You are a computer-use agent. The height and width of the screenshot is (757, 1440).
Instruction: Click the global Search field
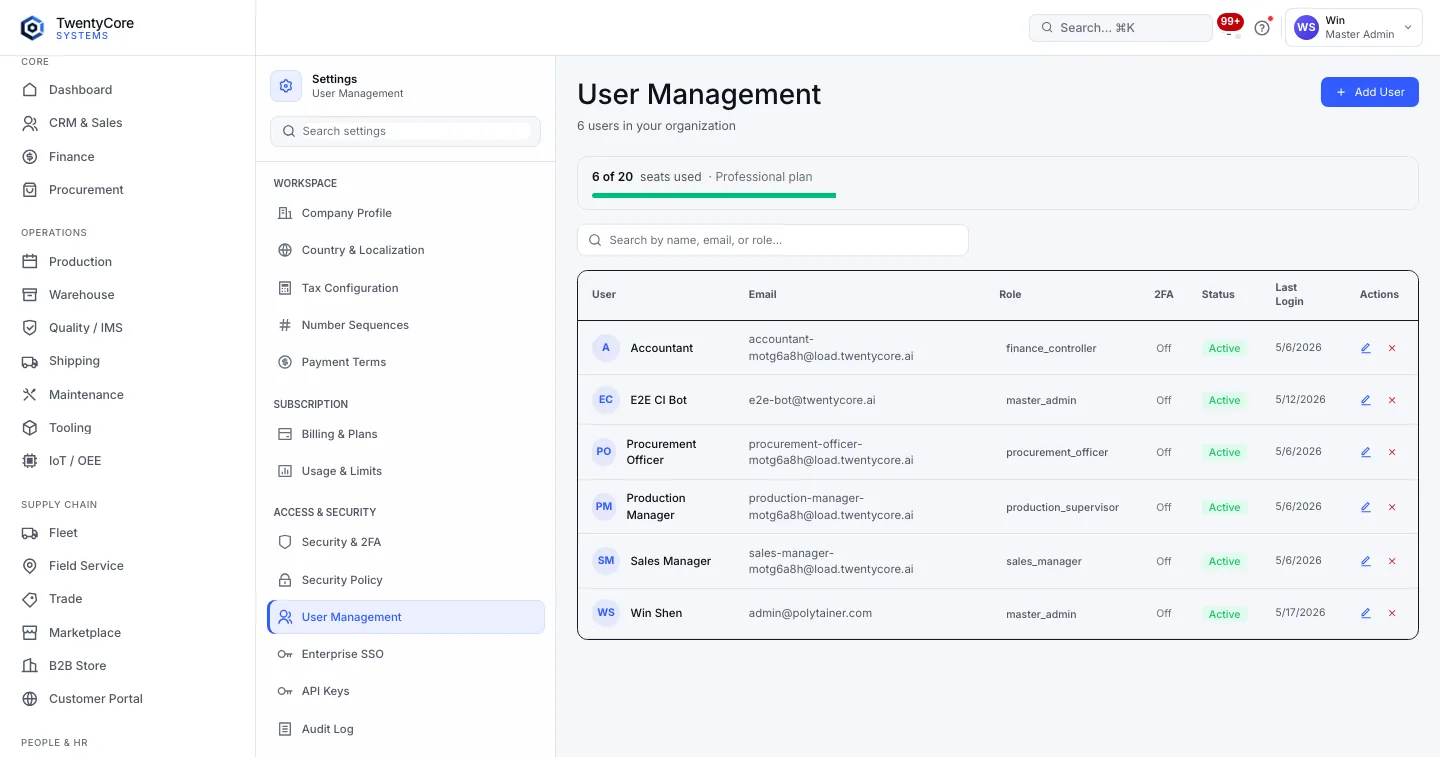point(1121,28)
